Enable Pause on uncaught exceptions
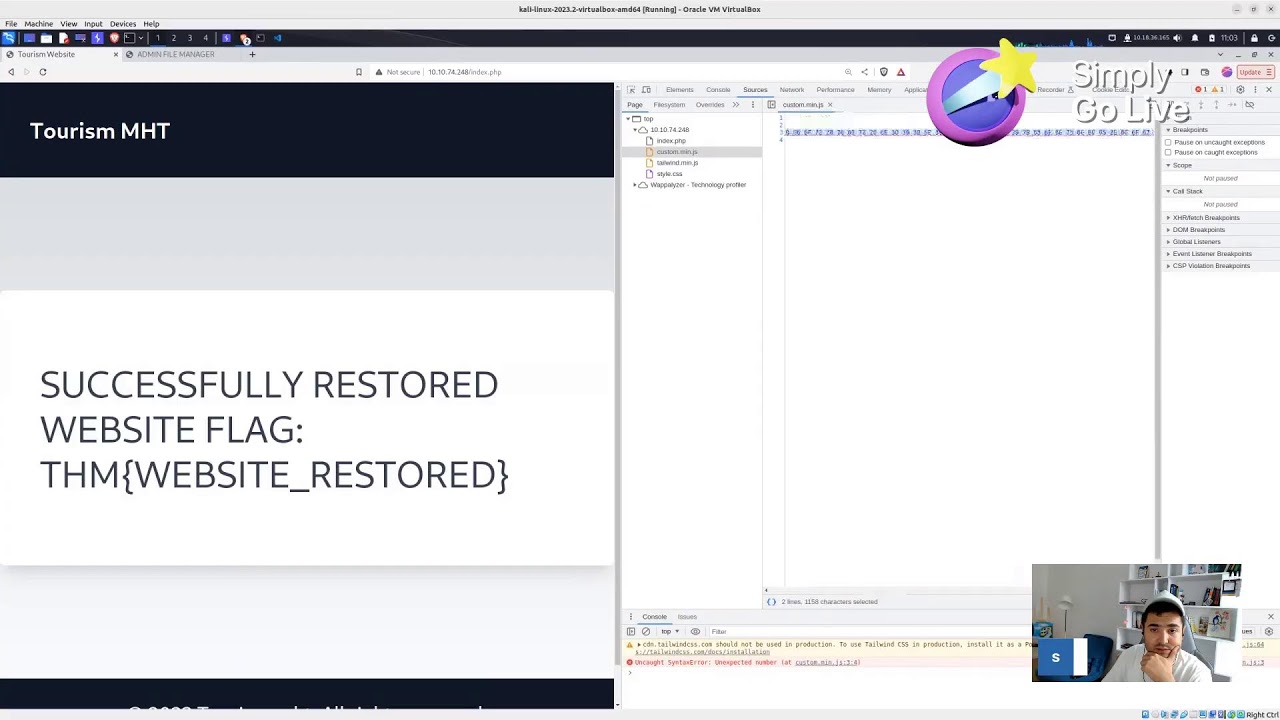Viewport: 1280px width, 720px height. [1168, 142]
